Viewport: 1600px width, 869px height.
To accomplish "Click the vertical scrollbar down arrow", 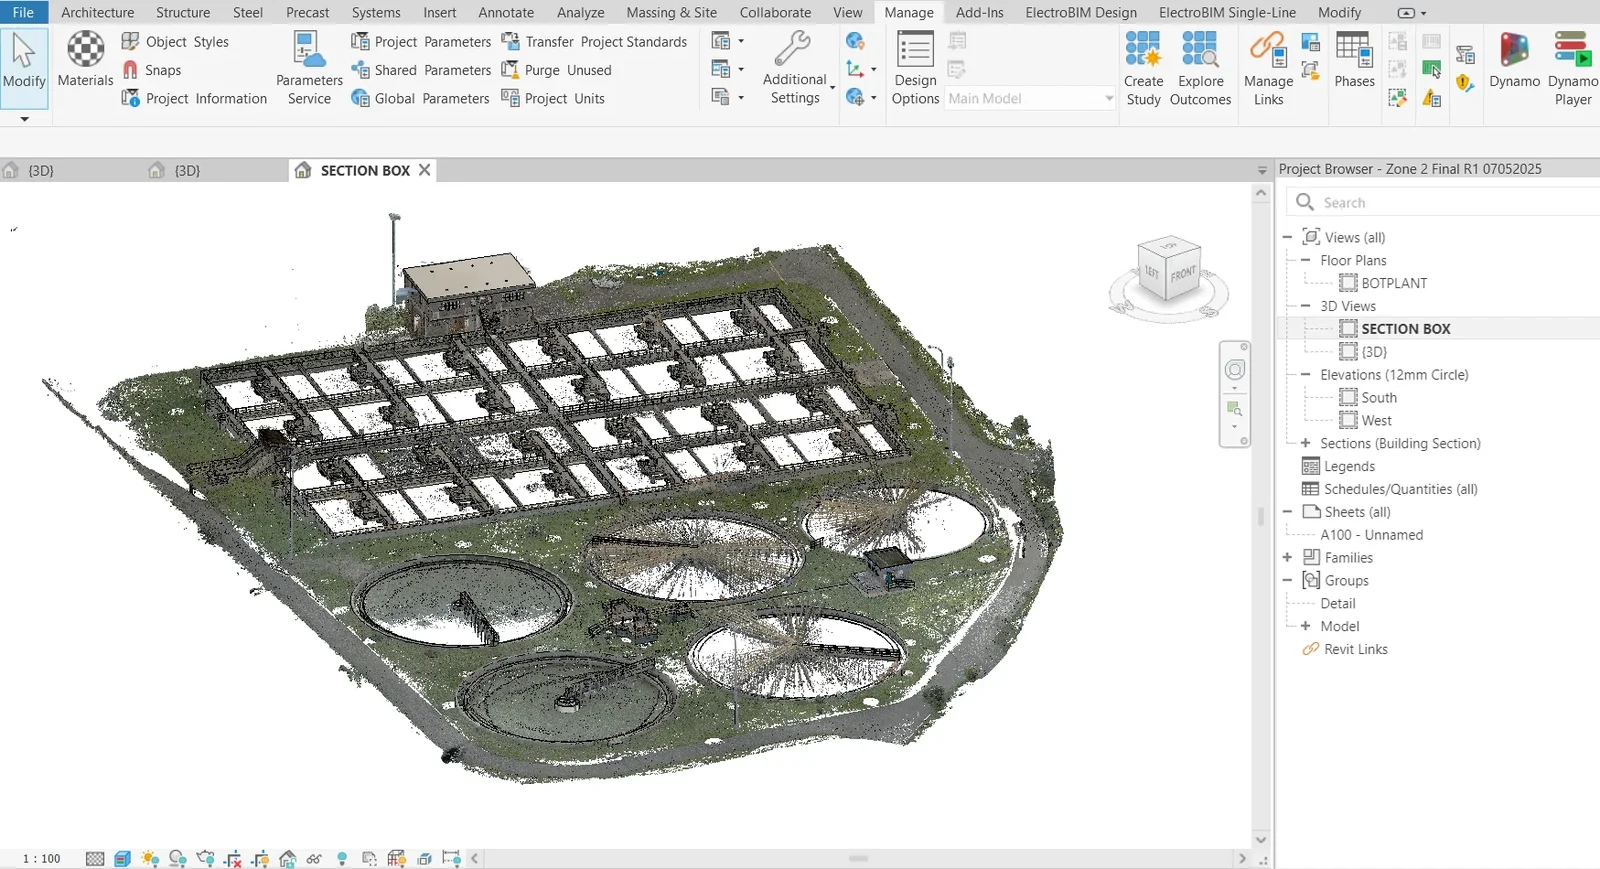I will tap(1261, 840).
